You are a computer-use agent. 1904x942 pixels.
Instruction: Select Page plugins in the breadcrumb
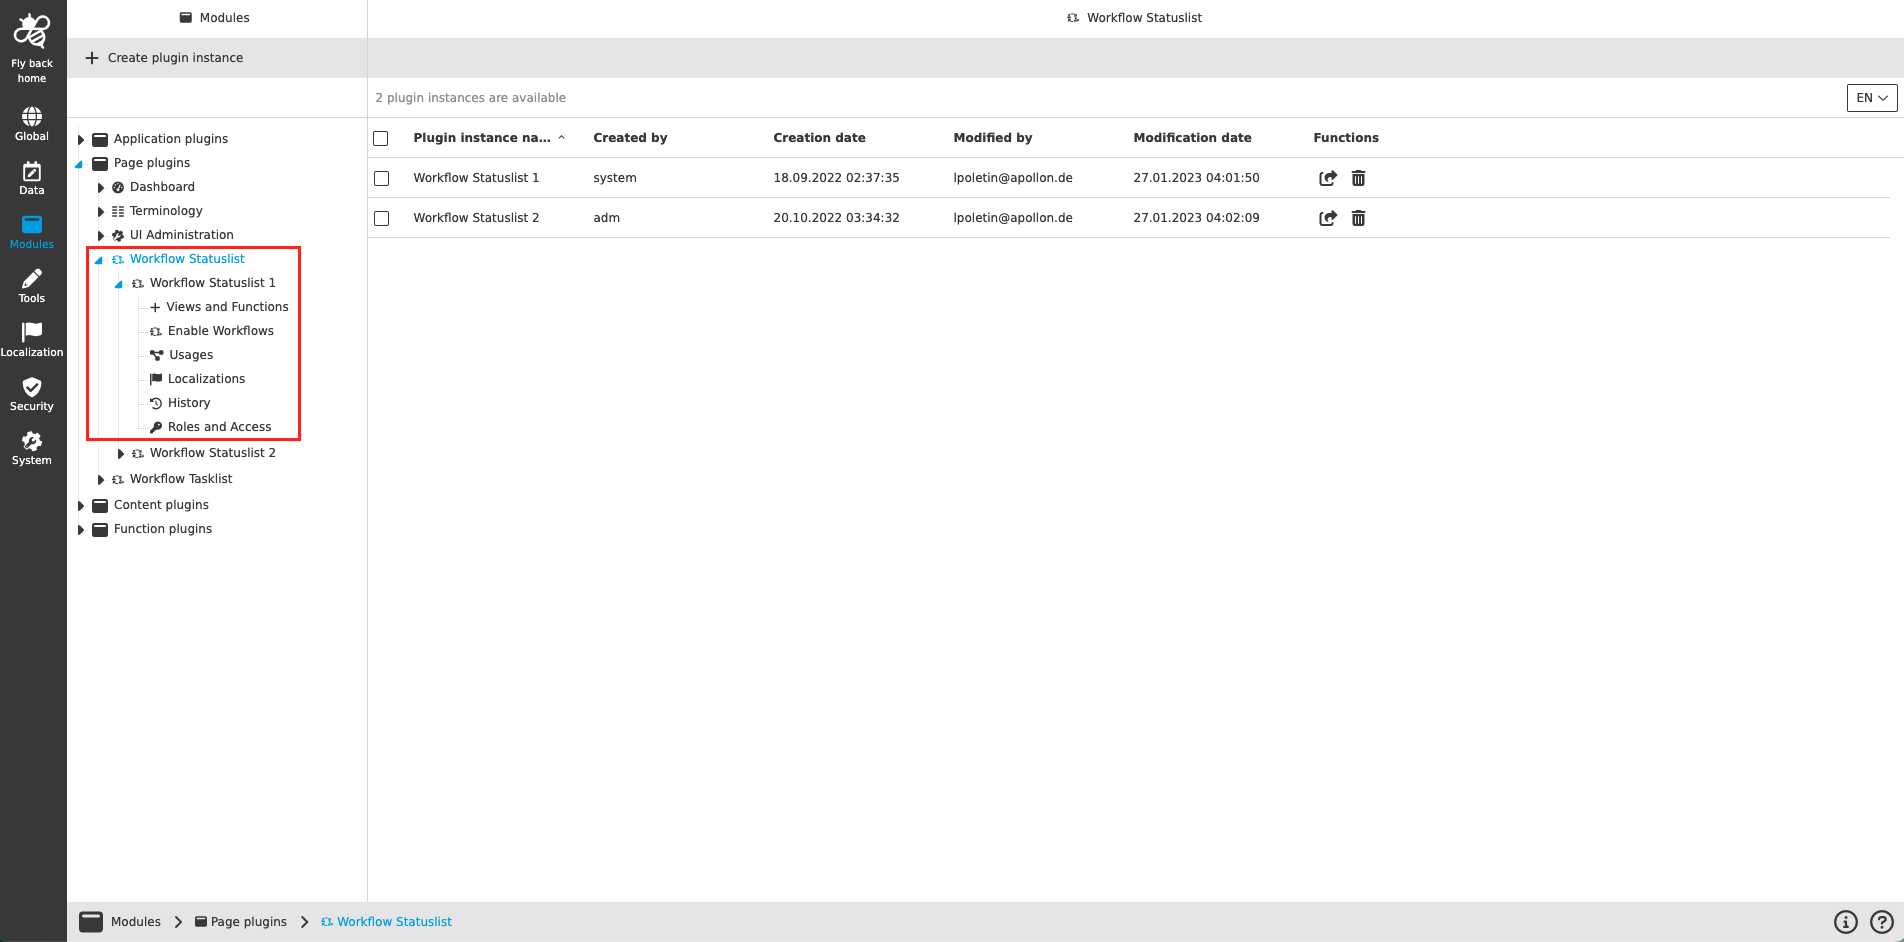pyautogui.click(x=249, y=921)
